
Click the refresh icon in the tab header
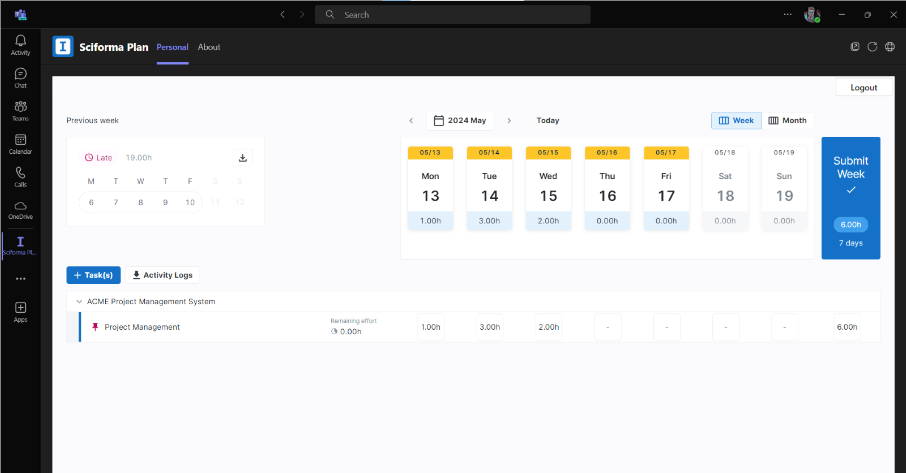tap(872, 47)
